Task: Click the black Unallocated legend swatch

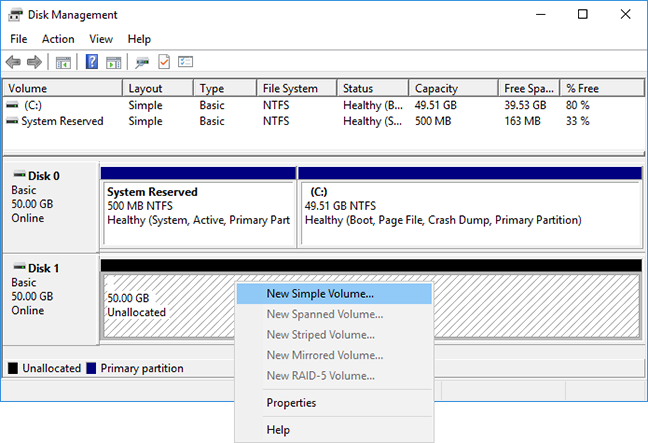Action: point(13,368)
